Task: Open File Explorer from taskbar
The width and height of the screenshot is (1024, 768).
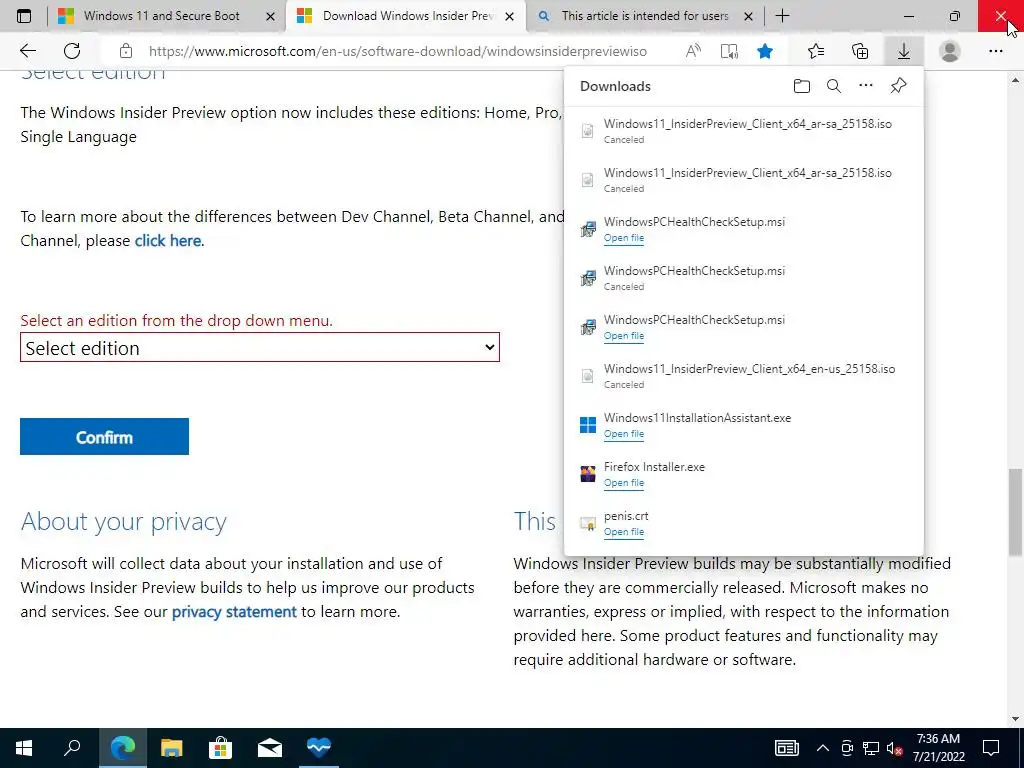Action: [x=172, y=748]
